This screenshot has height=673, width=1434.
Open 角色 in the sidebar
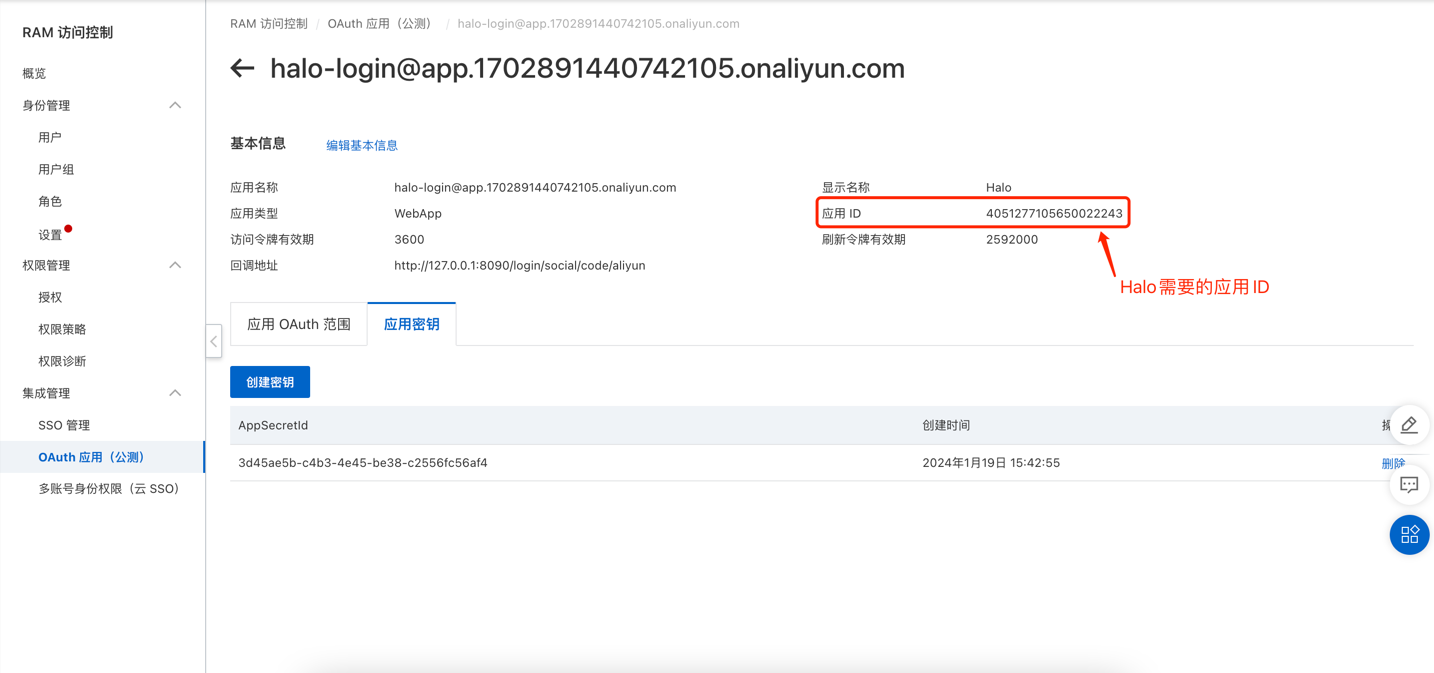50,201
